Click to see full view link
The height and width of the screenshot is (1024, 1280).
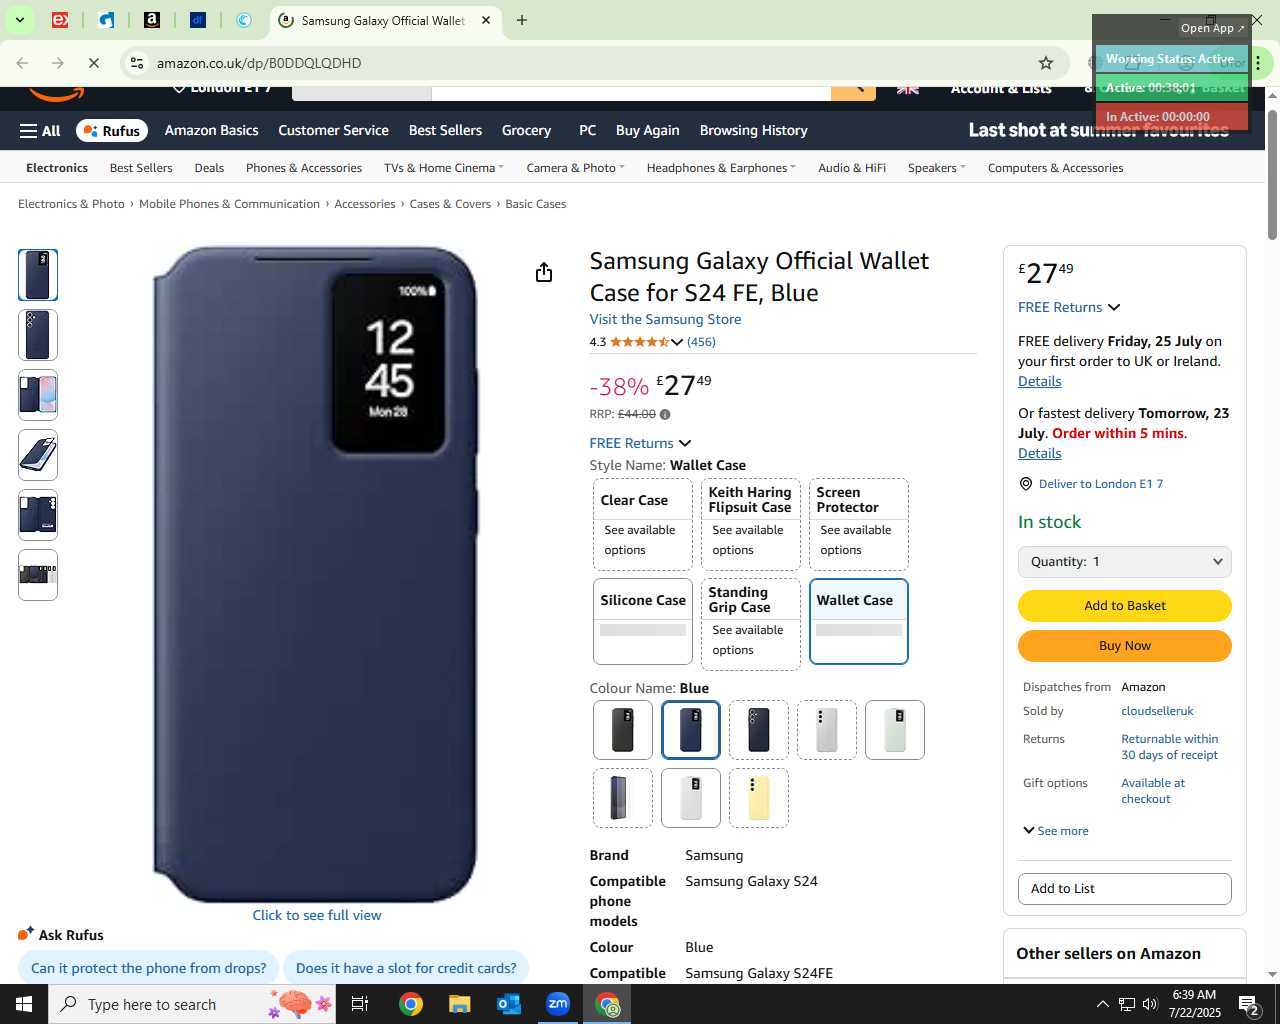click(316, 915)
